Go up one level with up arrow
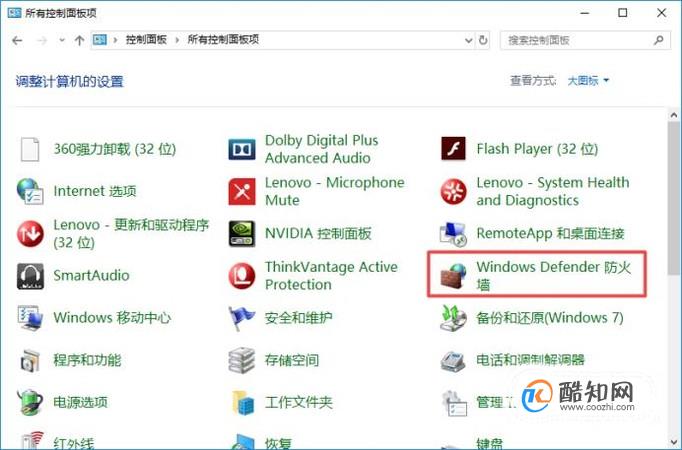 coord(79,40)
